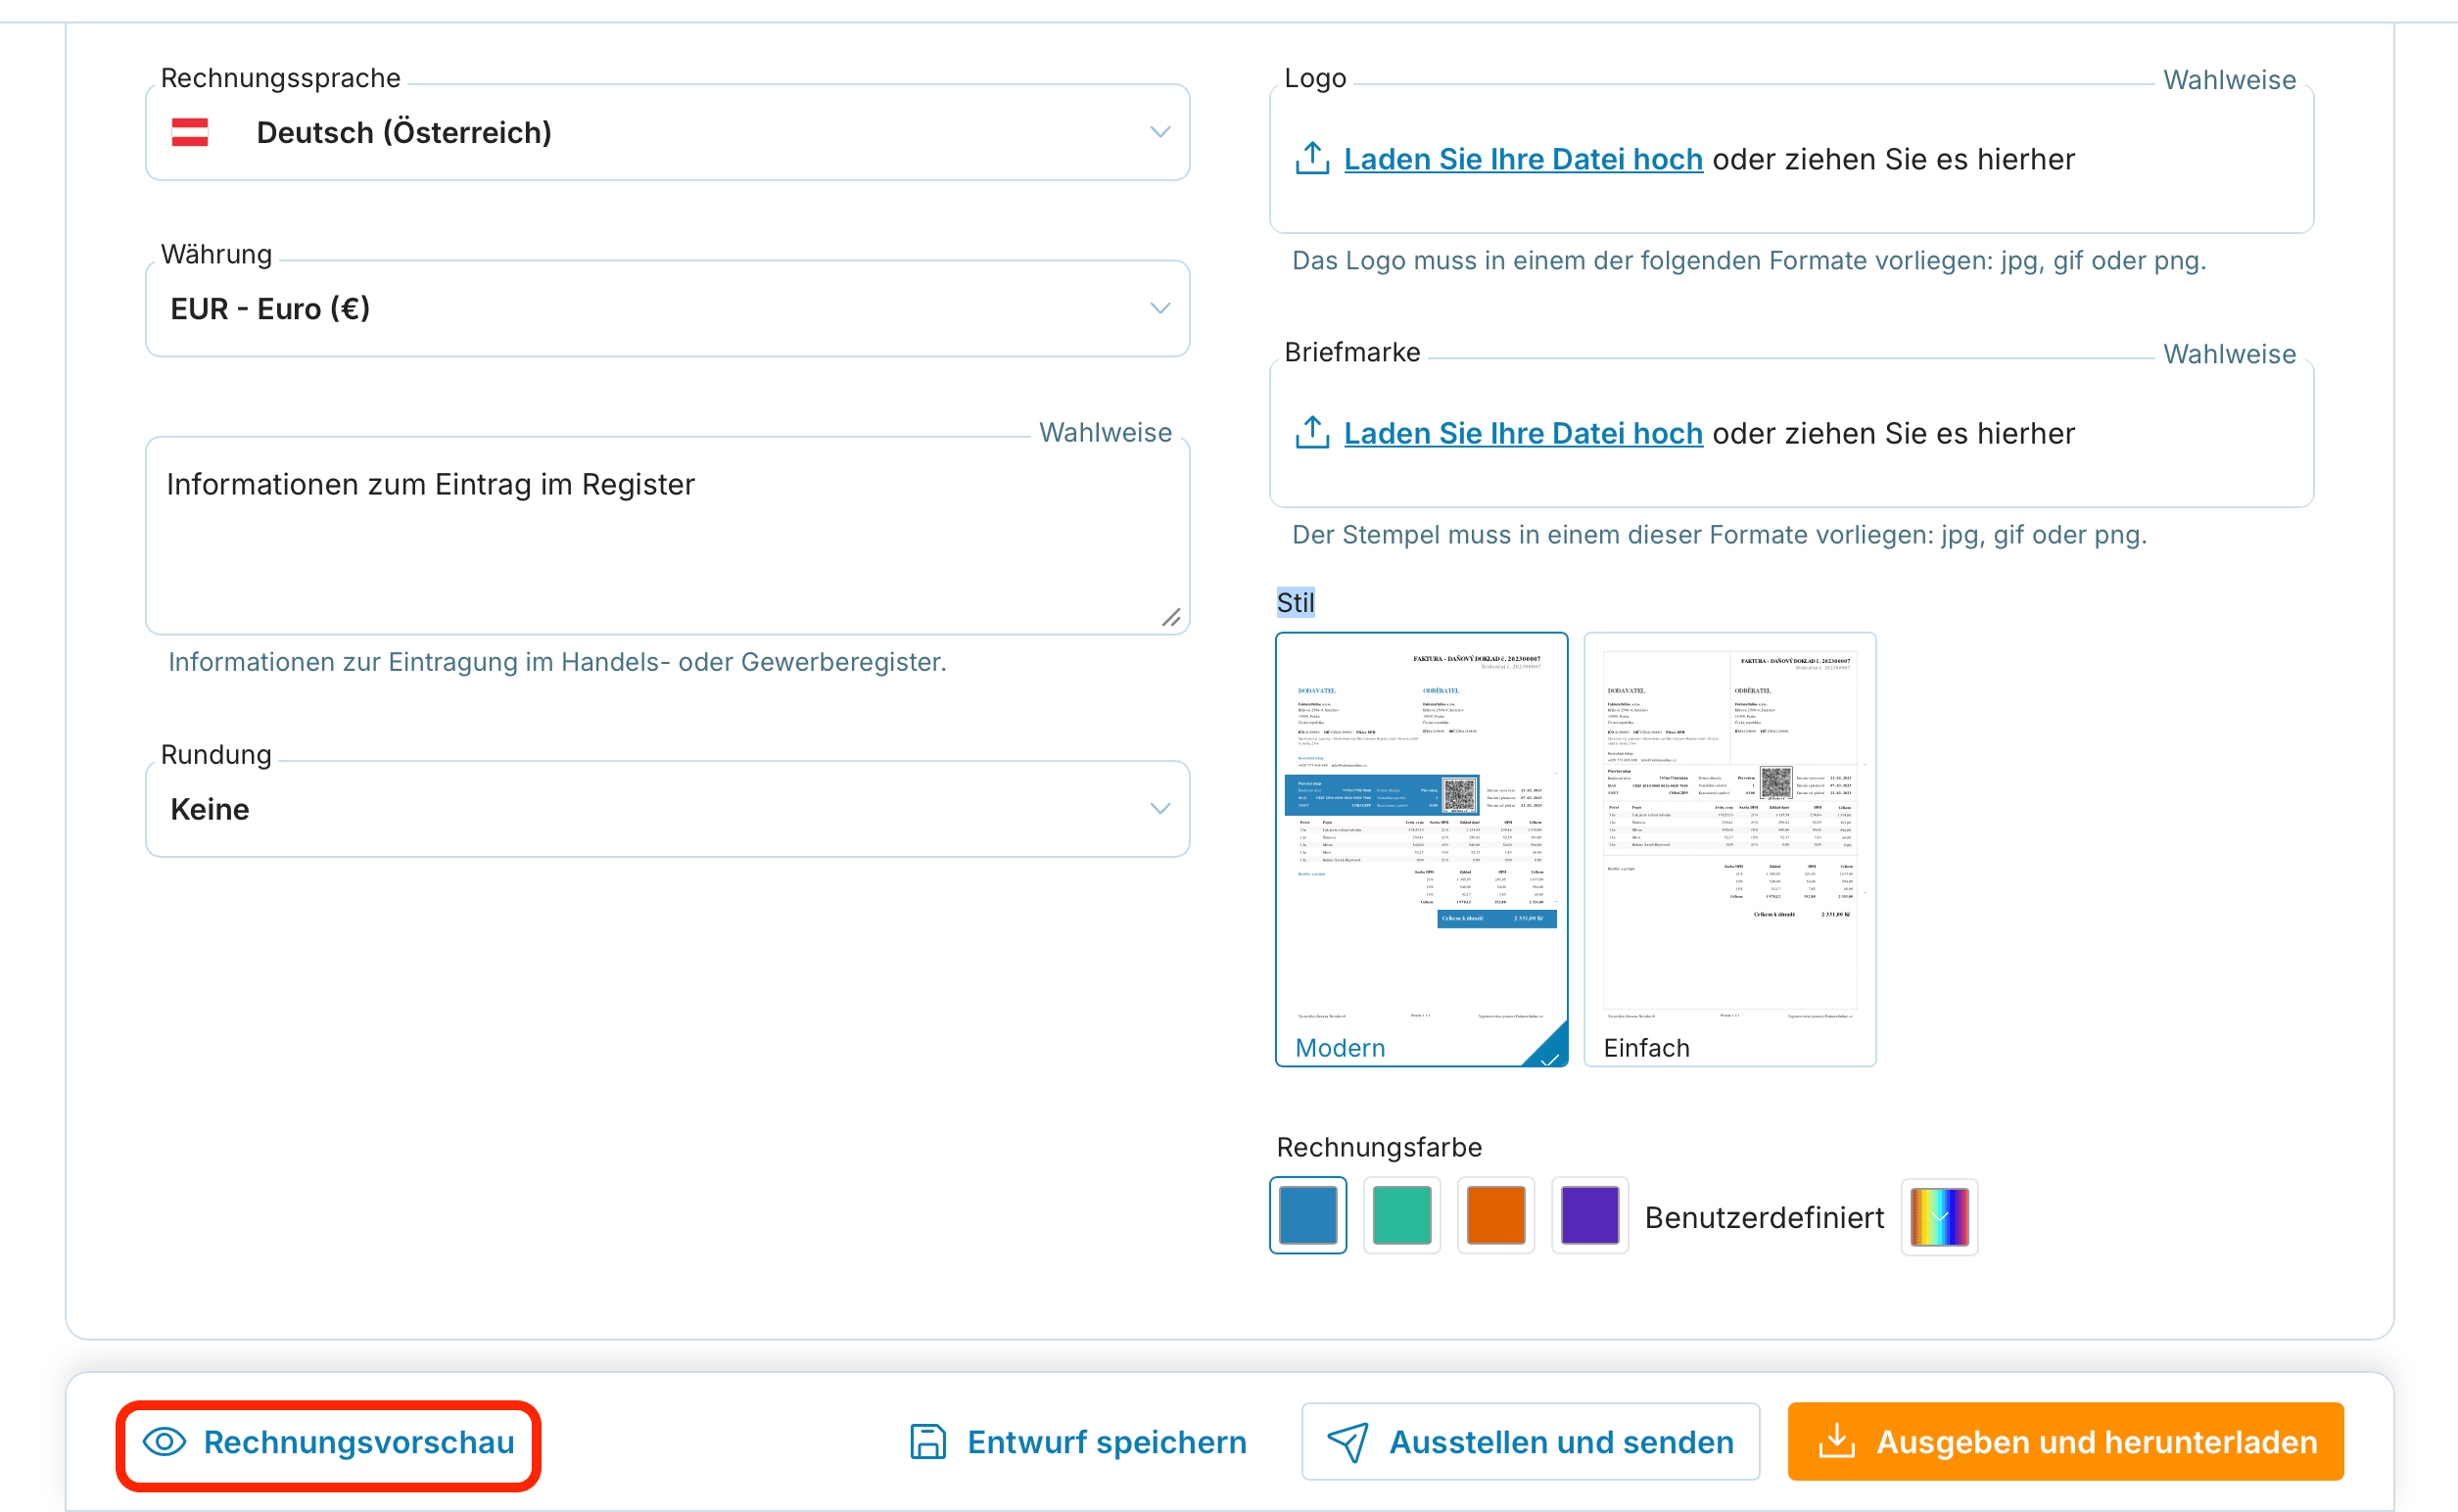Click the Modern style checkmark corner
The width and height of the screenshot is (2458, 1512).
coord(1549,1051)
